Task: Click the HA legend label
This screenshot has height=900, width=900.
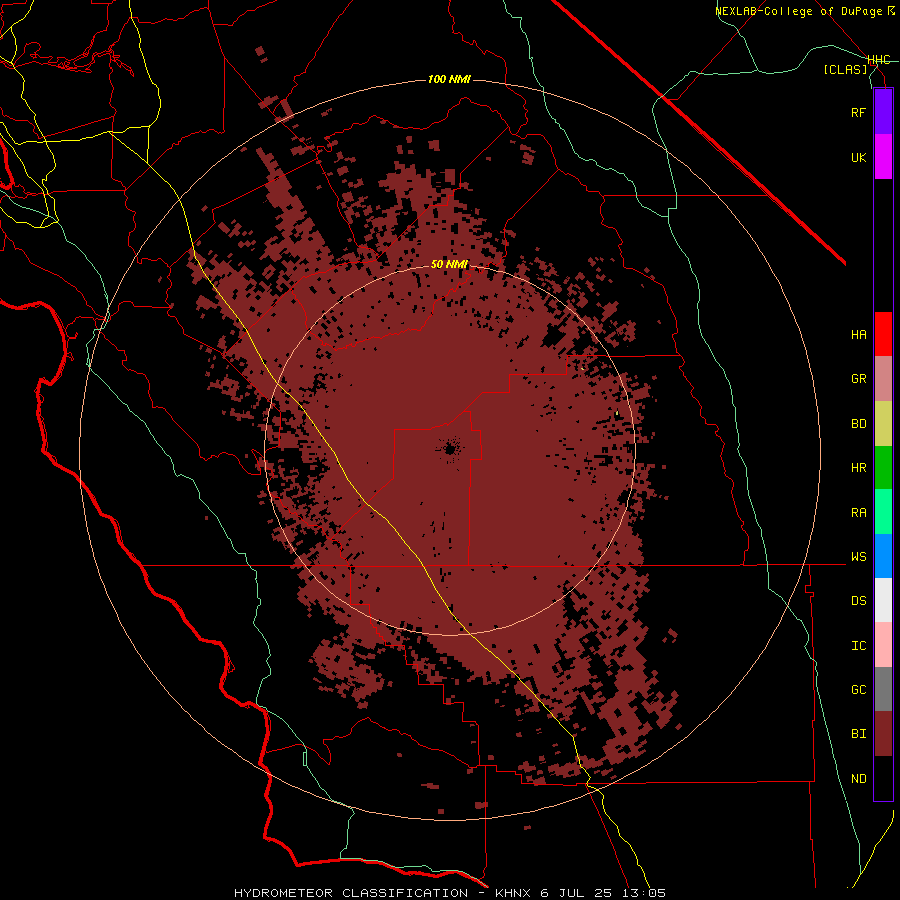Action: coord(859,335)
